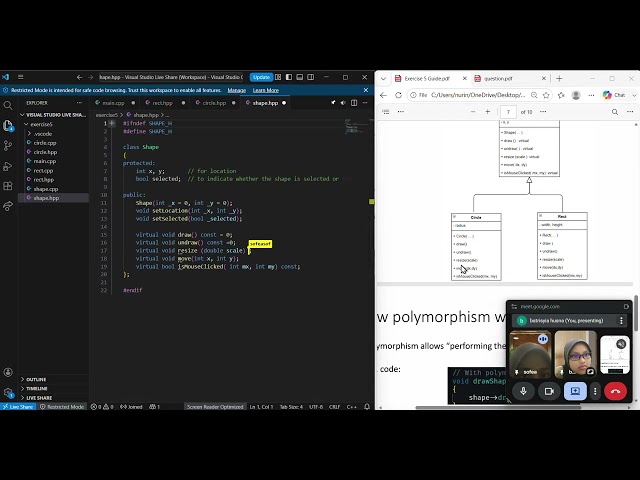Open Customize Layout in VS Code title bar
This screenshot has height=480, width=640.
click(278, 77)
